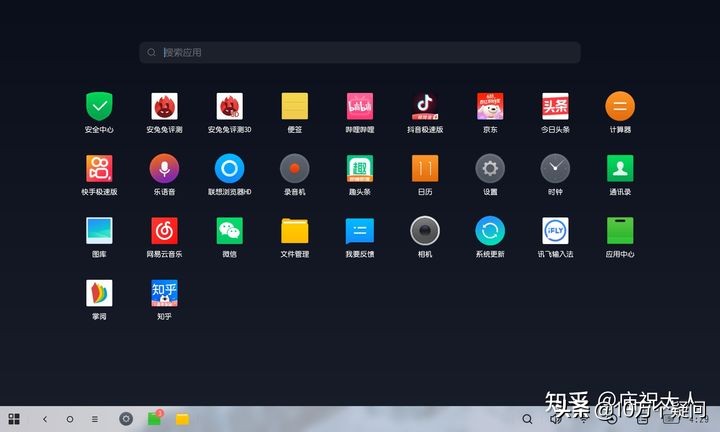The width and height of the screenshot is (720, 432).
Task: Launch the 相机 camera app
Action: [x=425, y=230]
